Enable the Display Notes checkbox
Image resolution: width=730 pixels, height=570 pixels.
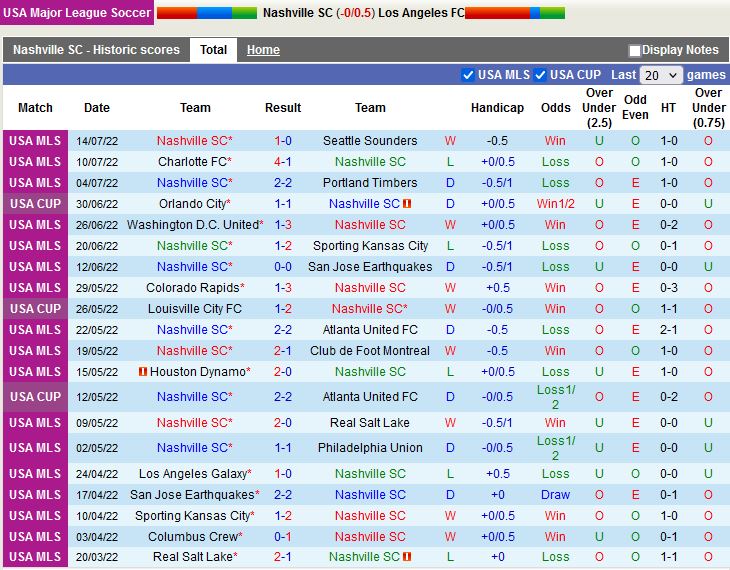click(634, 51)
